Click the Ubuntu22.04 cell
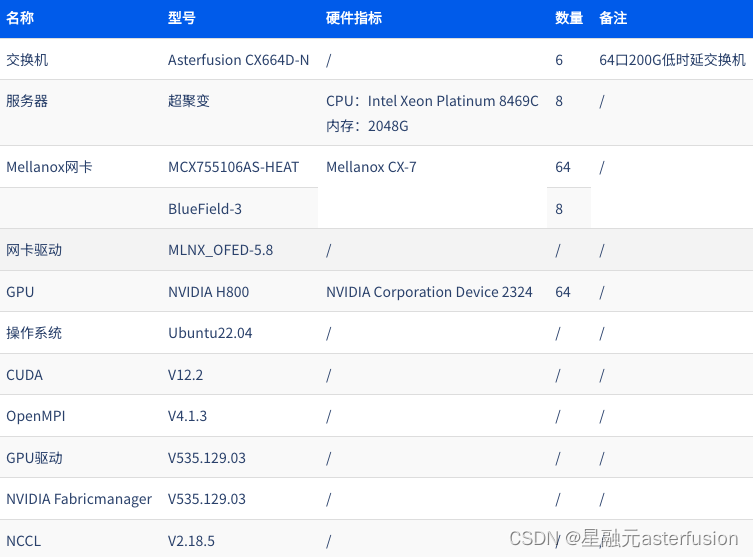Image resolution: width=753 pixels, height=557 pixels. tap(210, 333)
